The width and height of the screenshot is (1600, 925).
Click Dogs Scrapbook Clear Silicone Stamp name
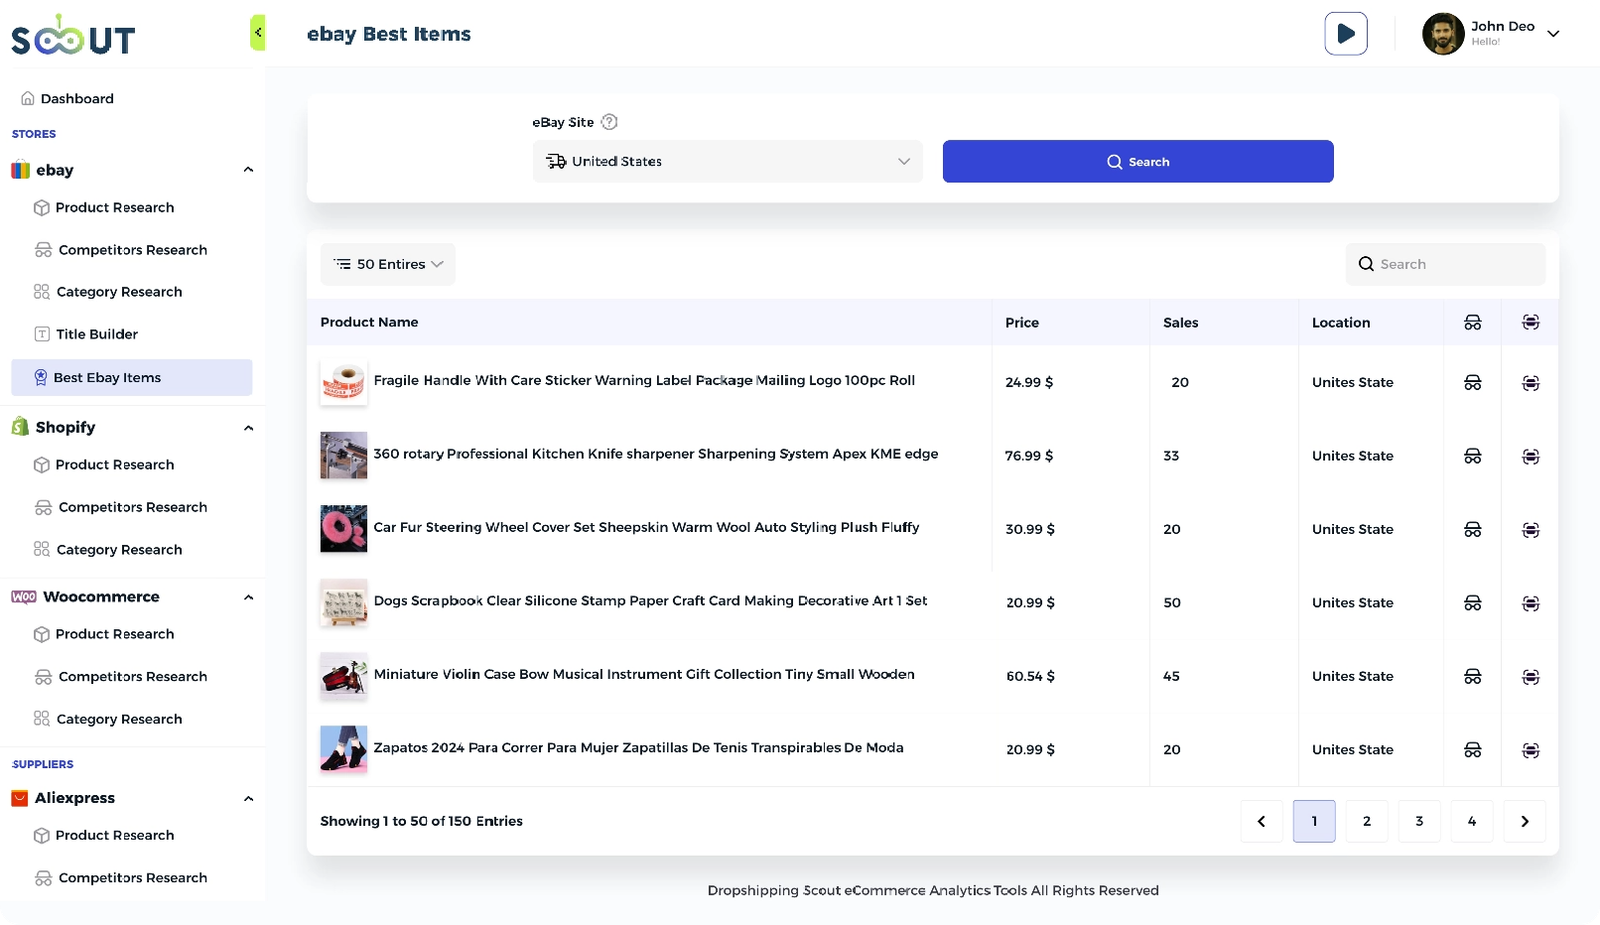point(650,601)
